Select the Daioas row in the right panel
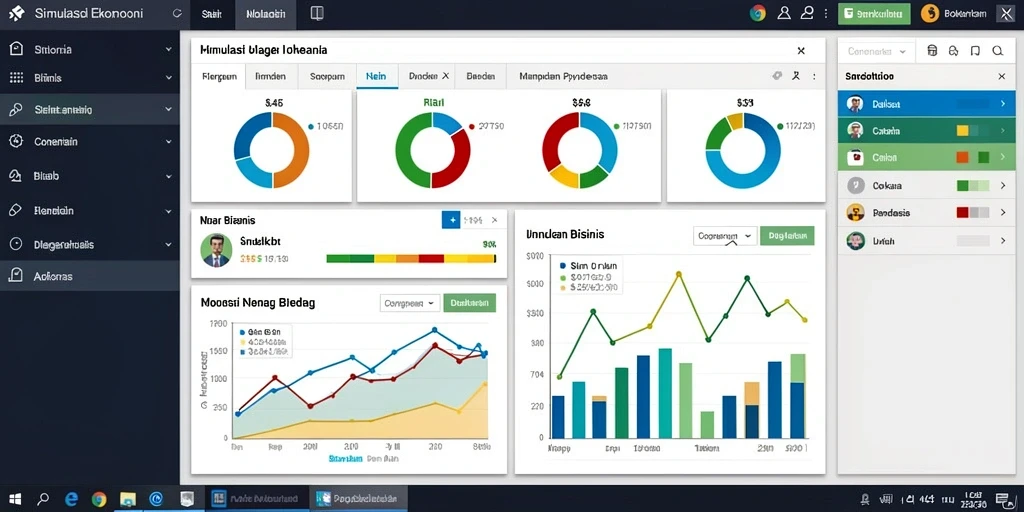Image resolution: width=1024 pixels, height=512 pixels. (926, 104)
